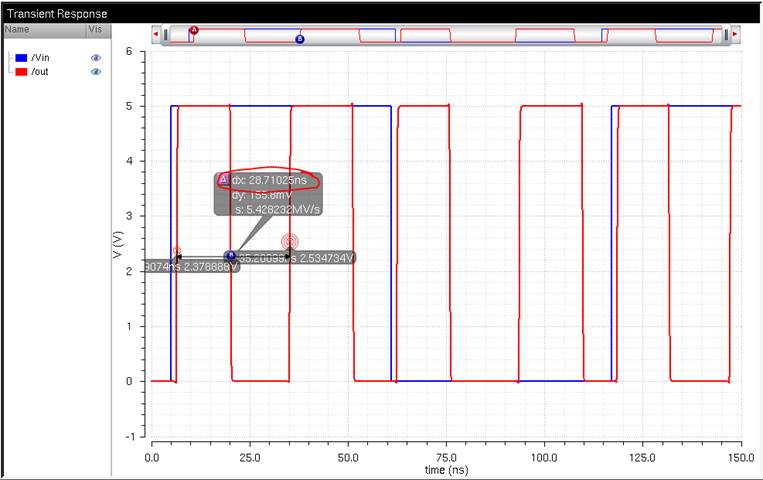Click the right zoom handle of overview bar
763x480 pixels.
(725, 35)
